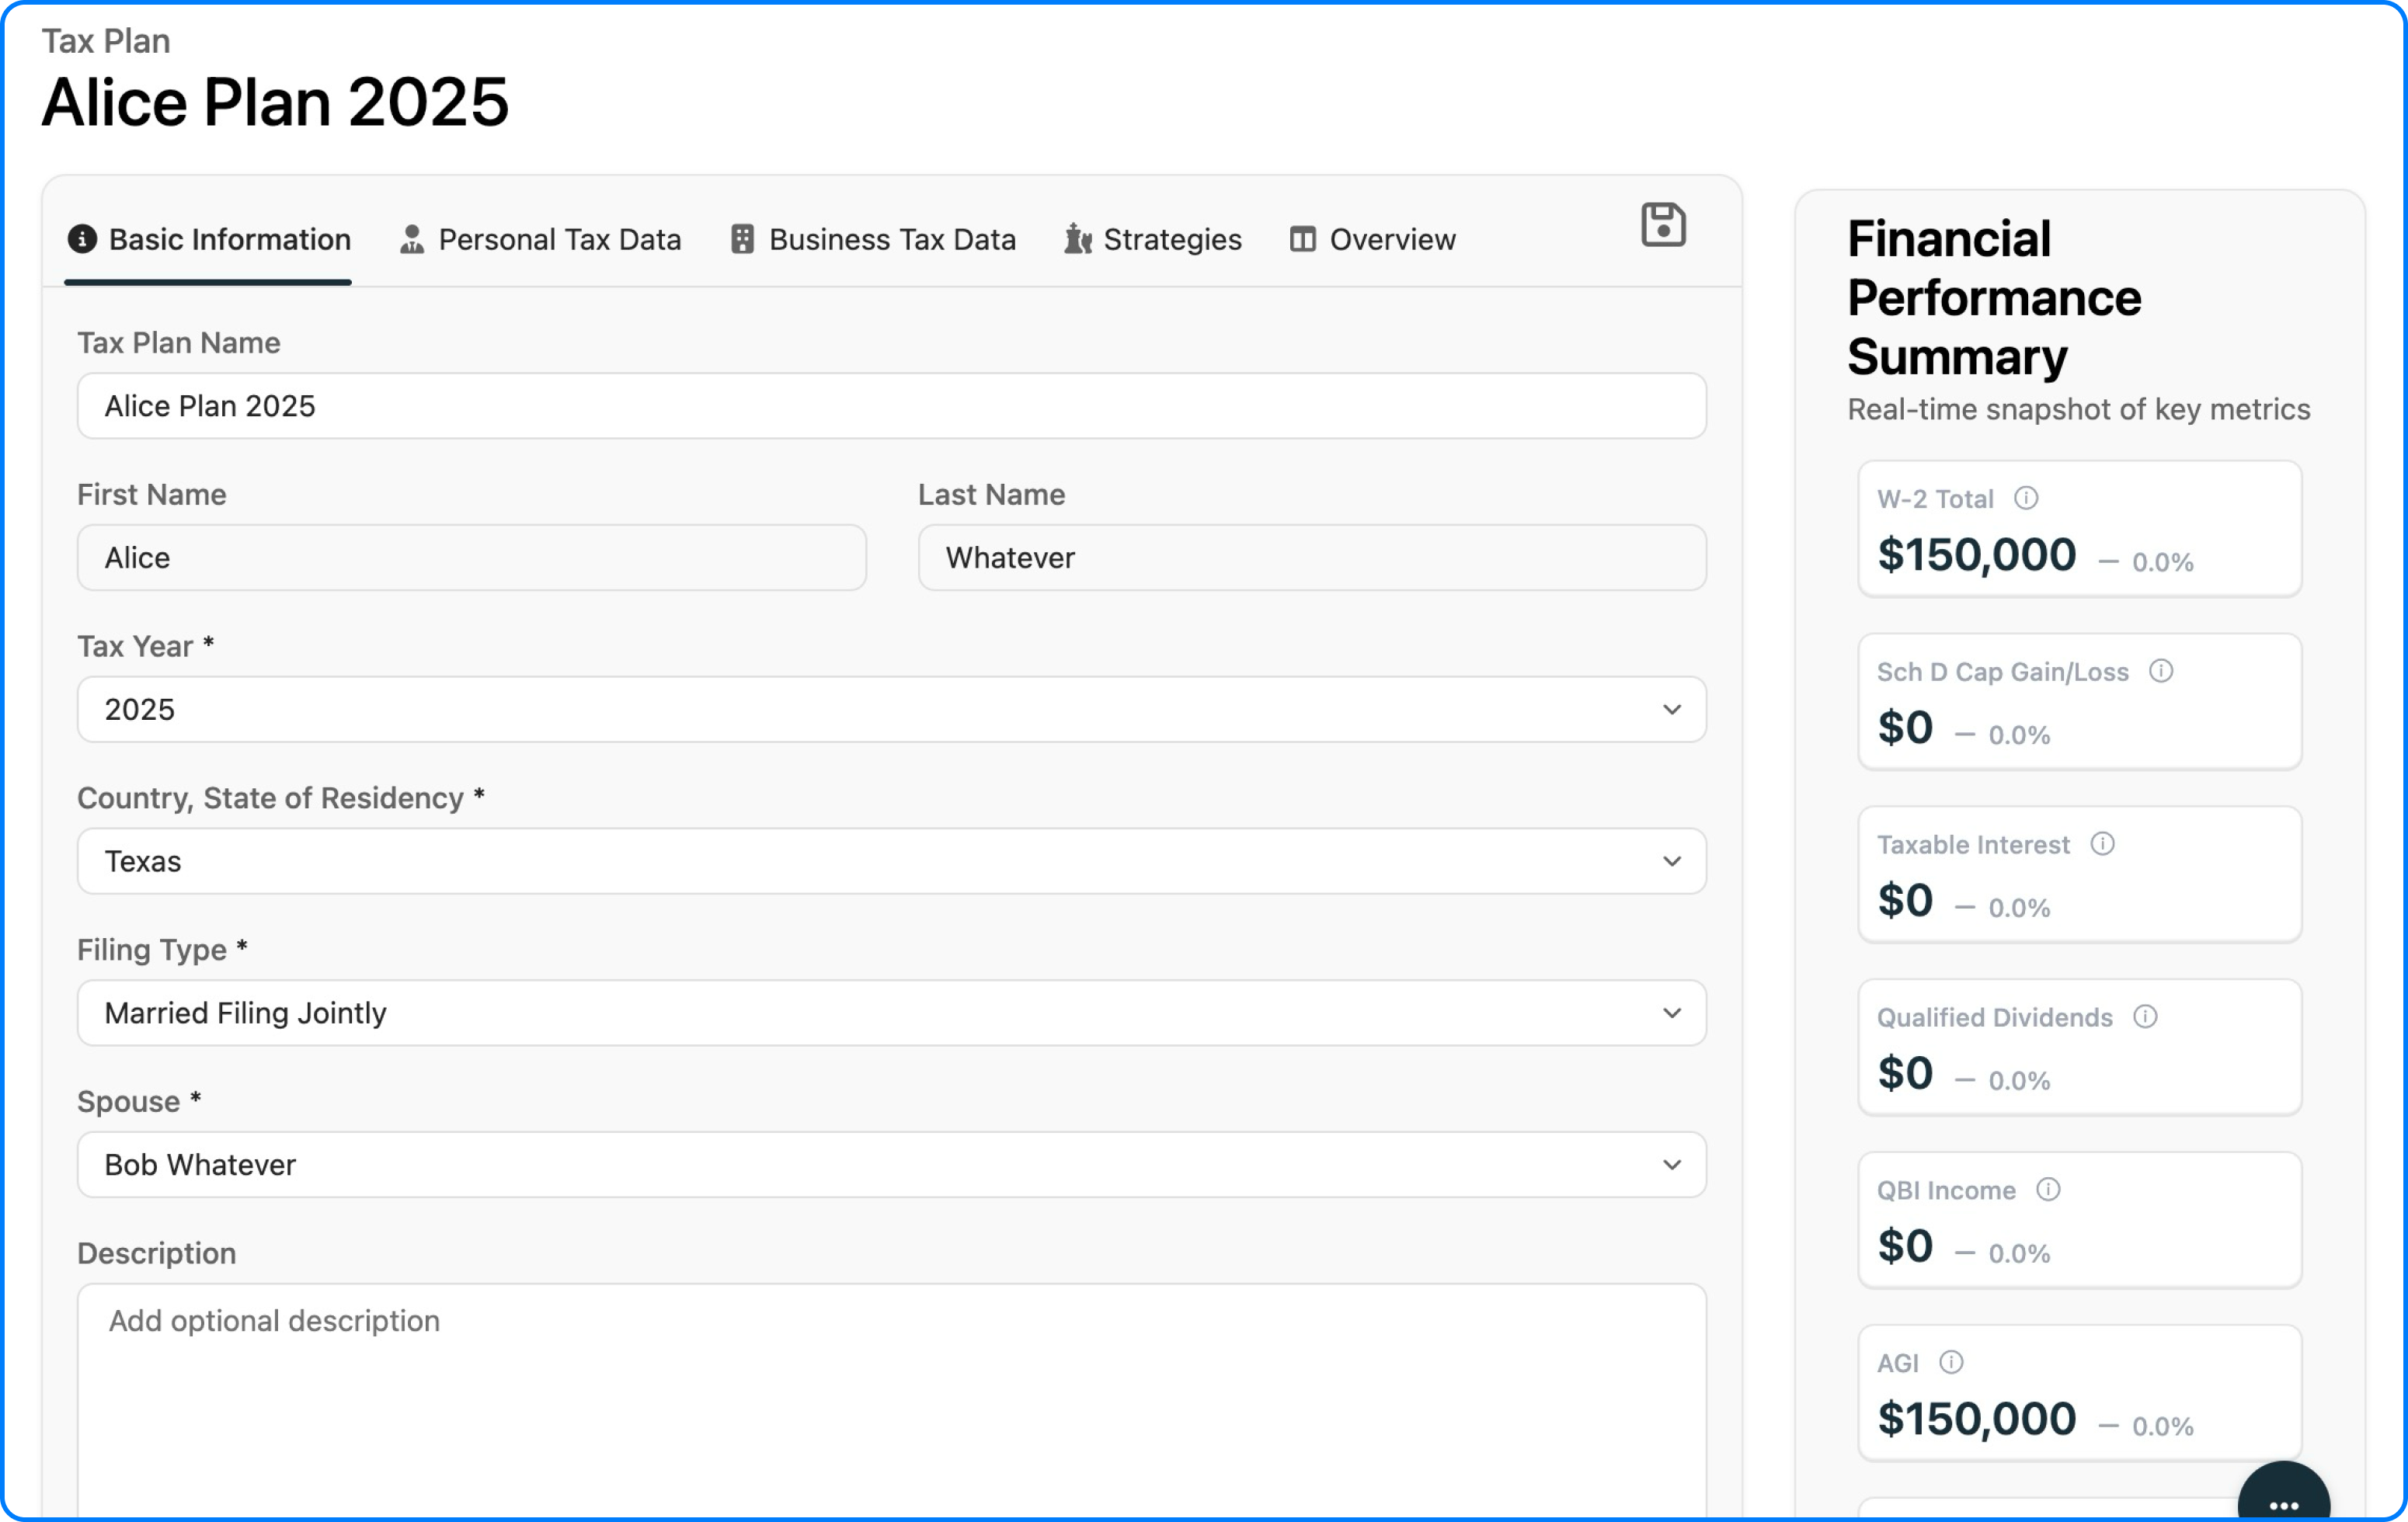Screen dimensions: 2408x1522
Task: Click the columns icon on the Overview tab
Action: tap(1302, 239)
